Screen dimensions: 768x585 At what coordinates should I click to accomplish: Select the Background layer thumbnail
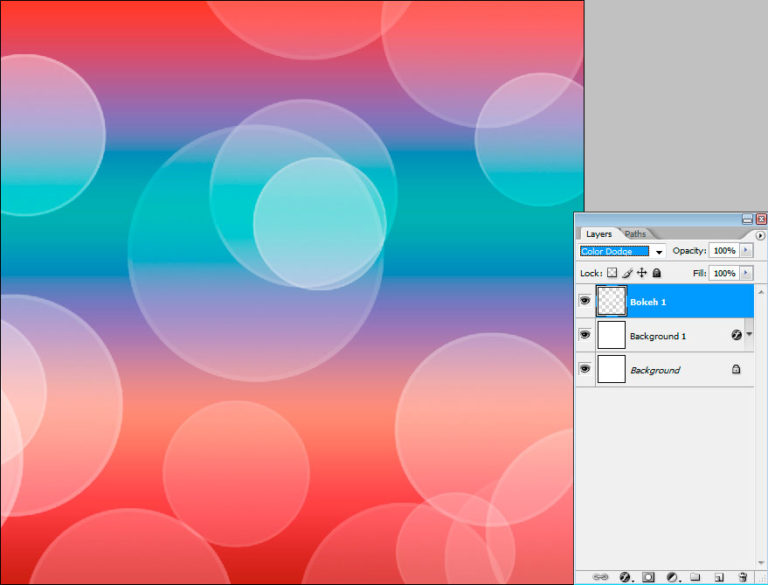(611, 369)
